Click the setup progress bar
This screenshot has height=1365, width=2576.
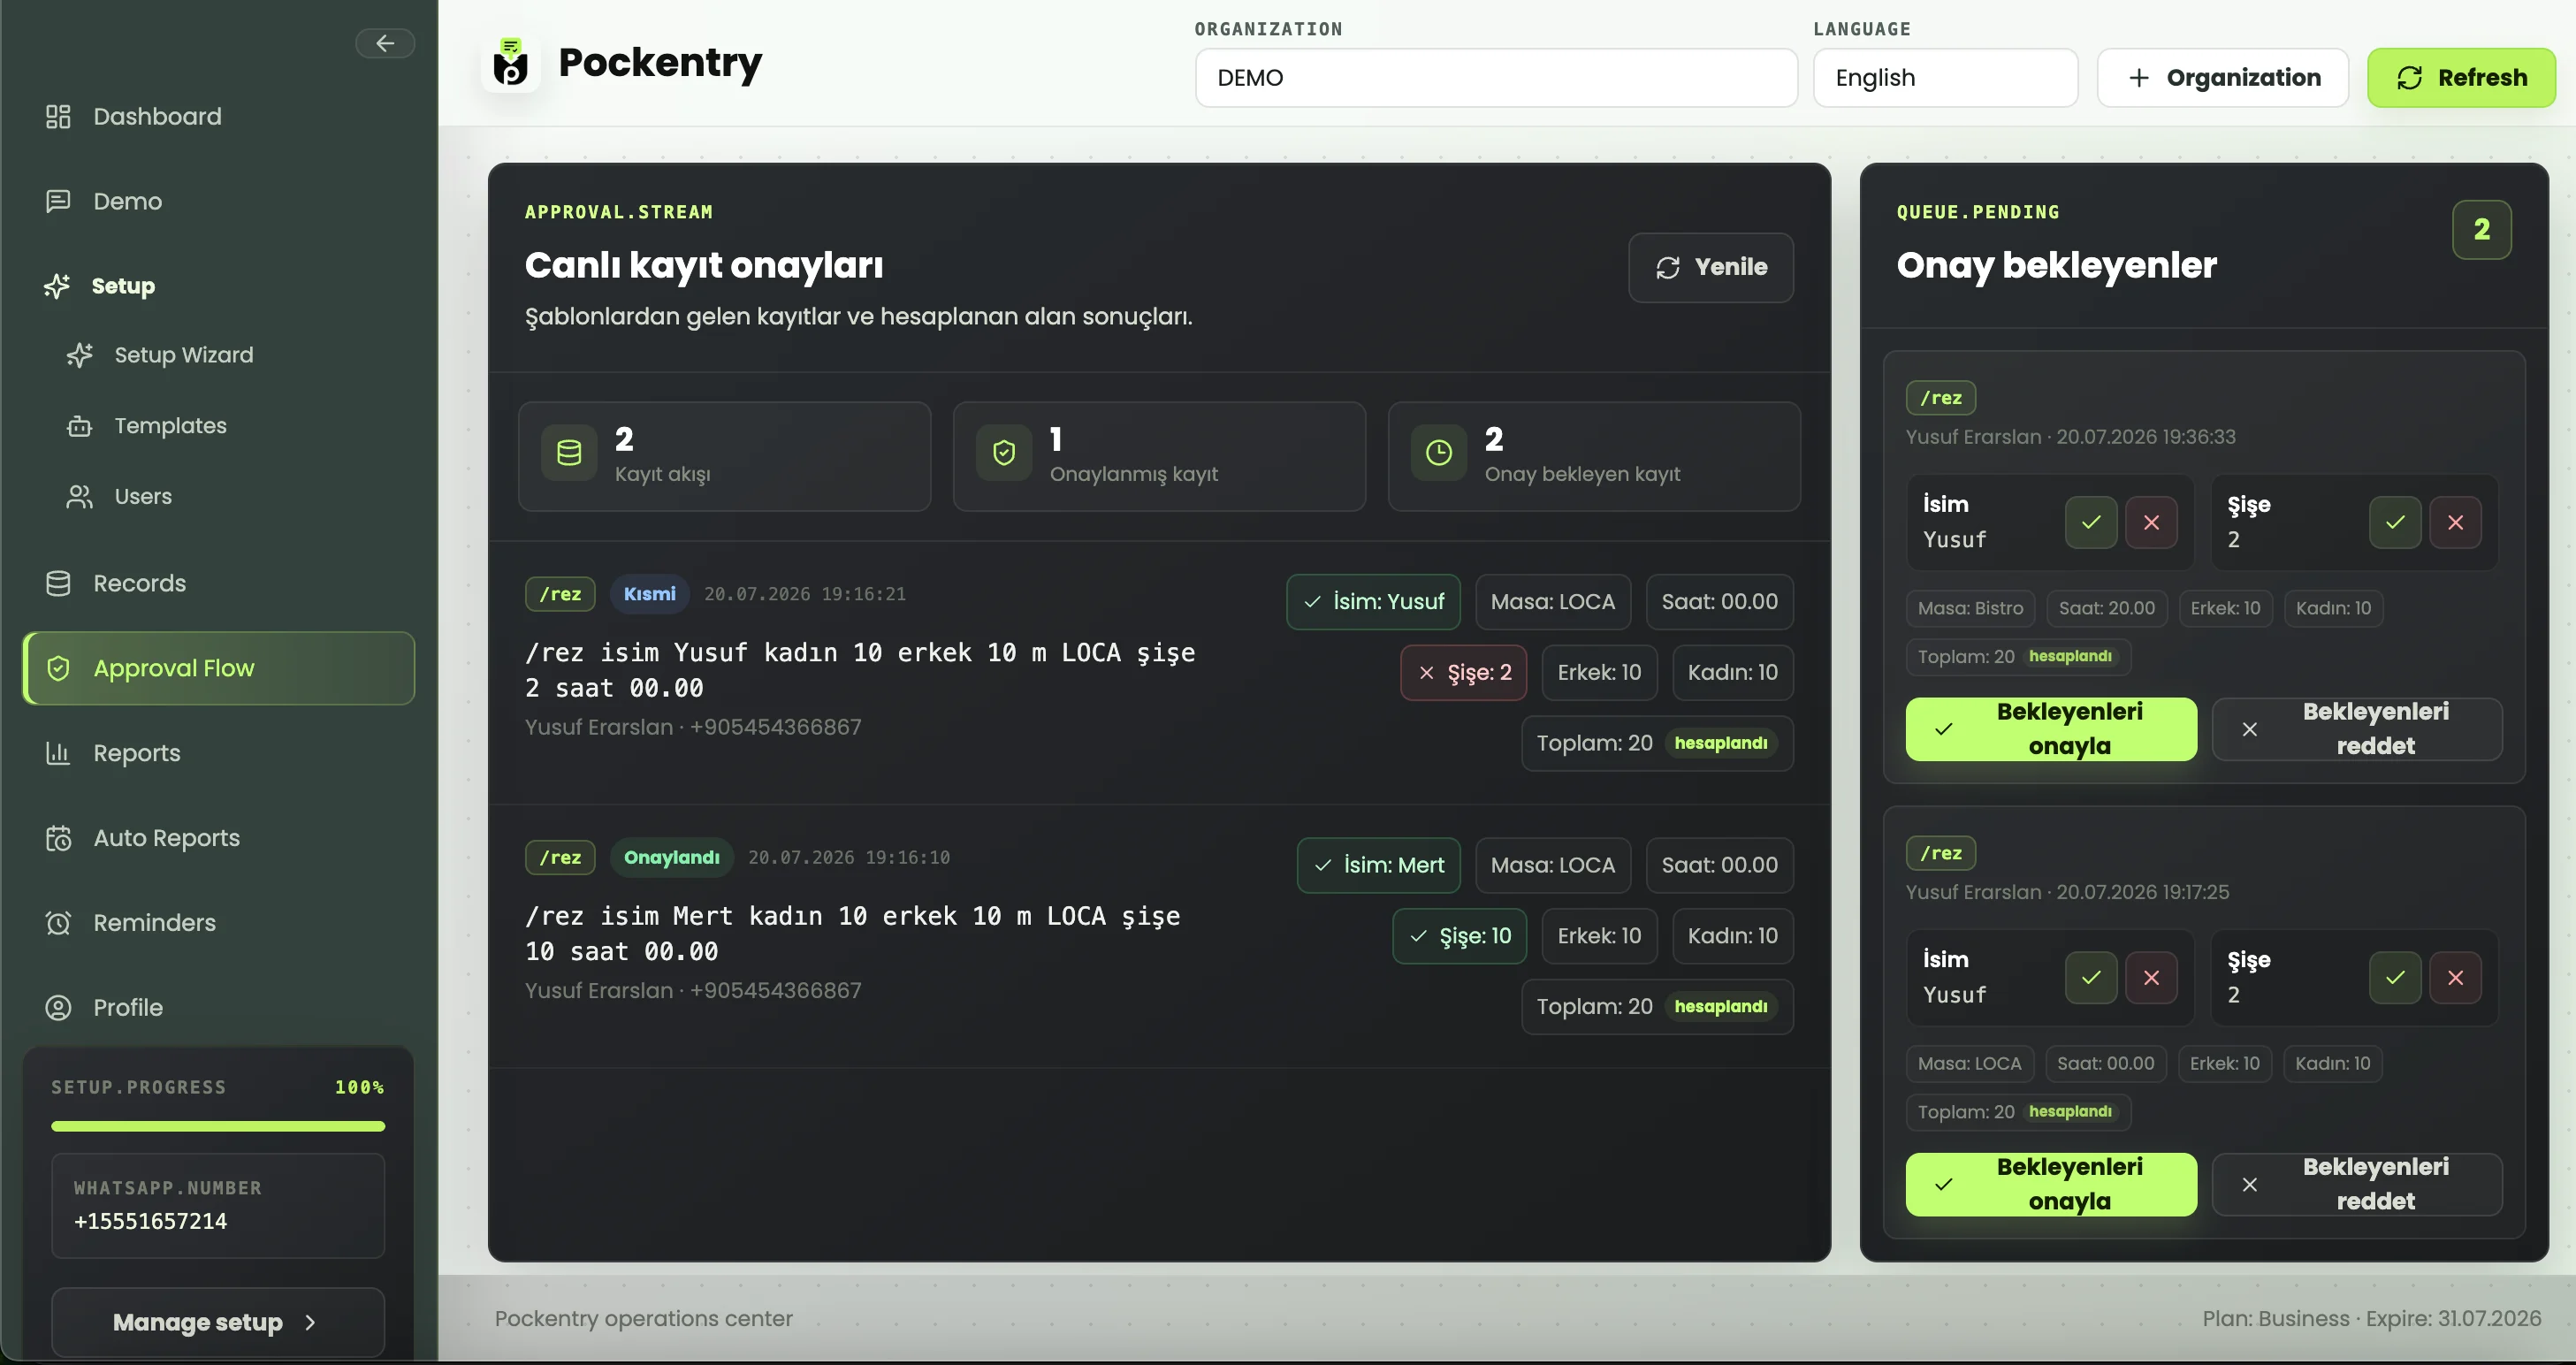click(218, 1126)
